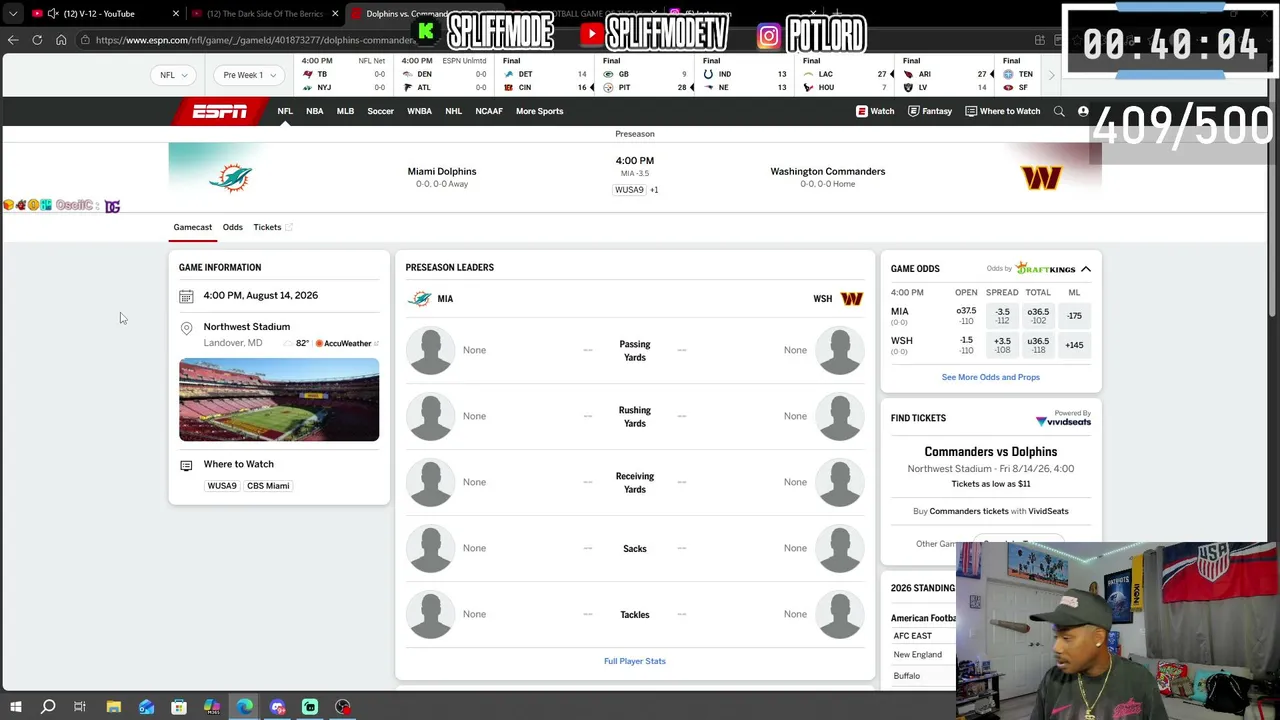Open the ESPN user profile icon
Viewport: 1280px width, 720px height.
click(1083, 111)
